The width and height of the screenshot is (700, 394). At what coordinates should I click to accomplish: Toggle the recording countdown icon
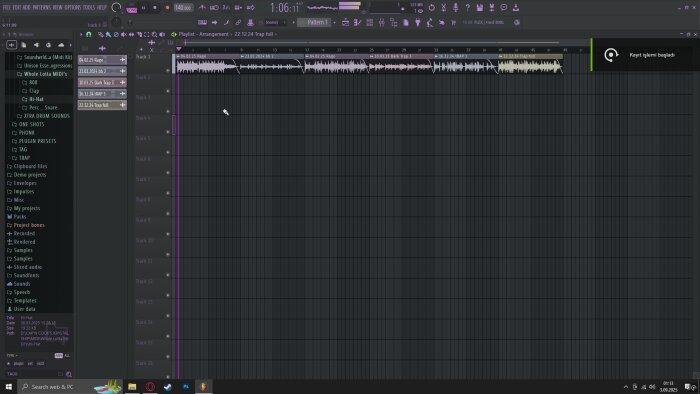[x=226, y=8]
